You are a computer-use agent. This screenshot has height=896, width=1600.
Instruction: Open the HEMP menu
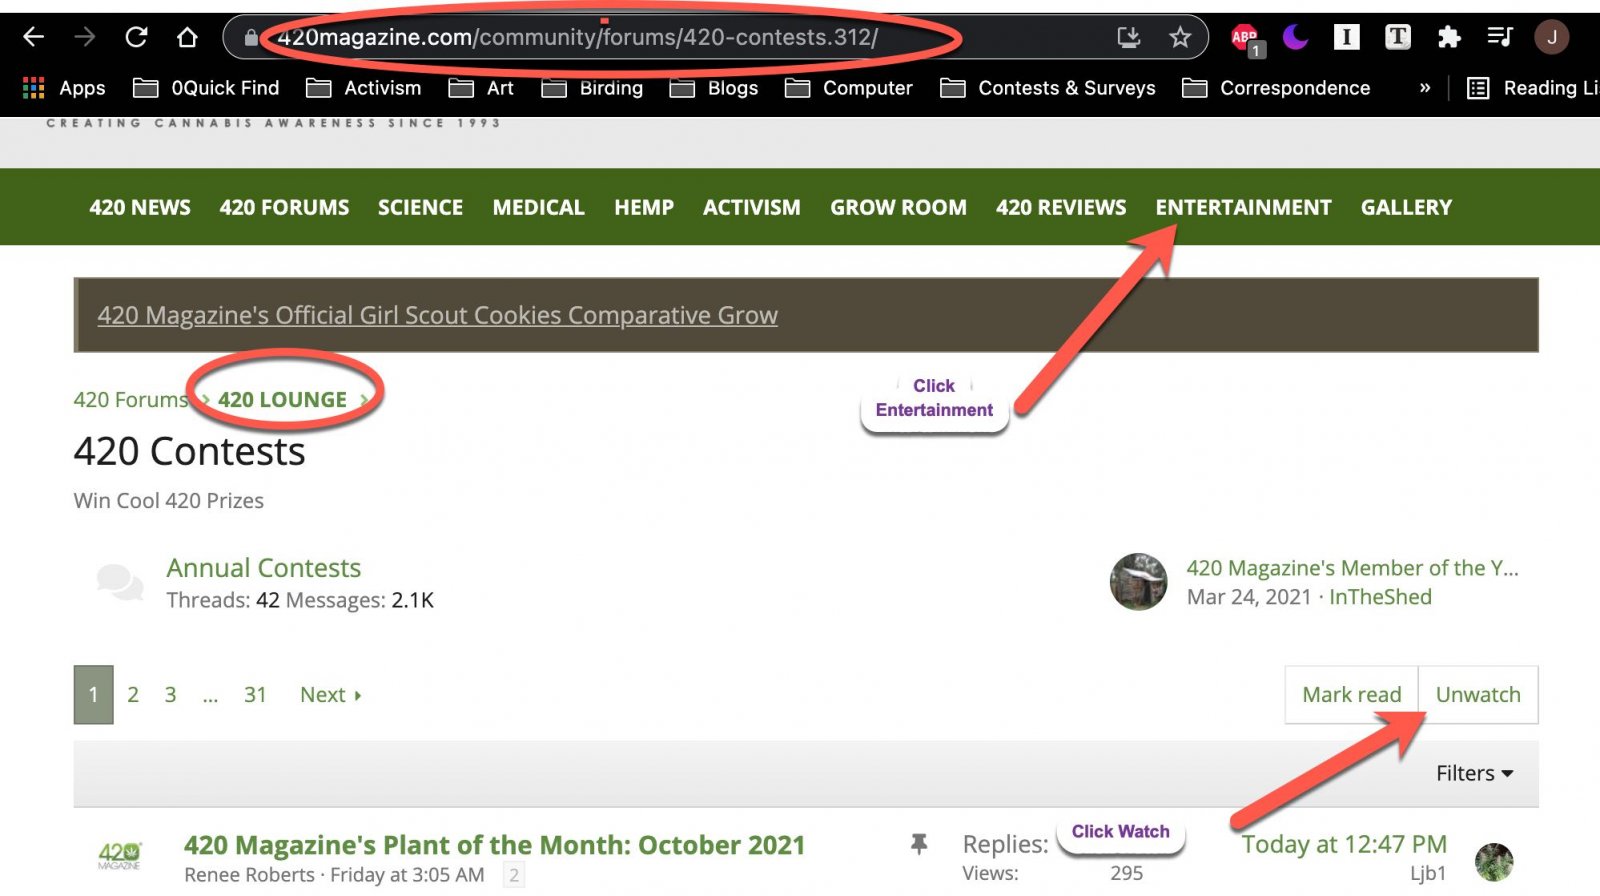[644, 207]
